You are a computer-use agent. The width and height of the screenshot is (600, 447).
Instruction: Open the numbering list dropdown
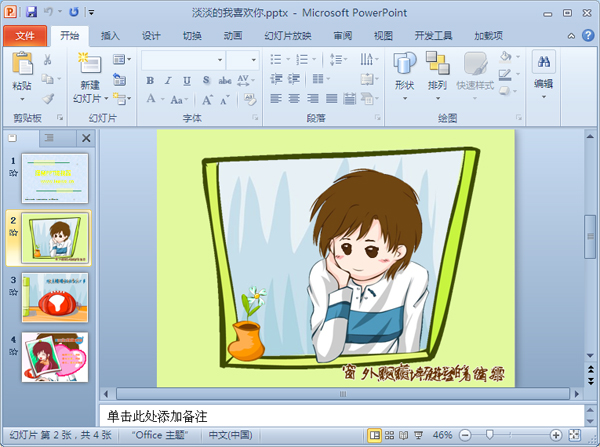(314, 59)
